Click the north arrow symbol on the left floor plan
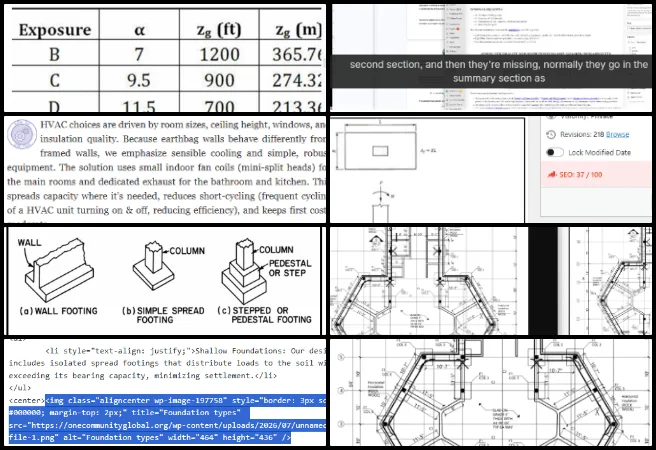The width and height of the screenshot is (656, 450). pyautogui.click(x=375, y=241)
